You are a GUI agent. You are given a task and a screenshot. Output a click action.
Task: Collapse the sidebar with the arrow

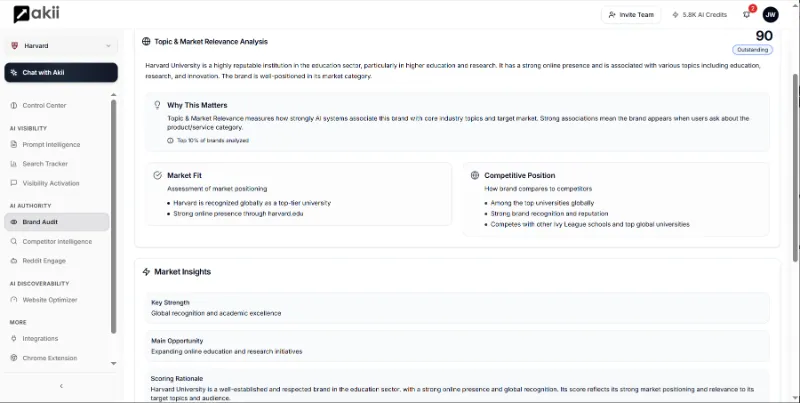coord(61,386)
